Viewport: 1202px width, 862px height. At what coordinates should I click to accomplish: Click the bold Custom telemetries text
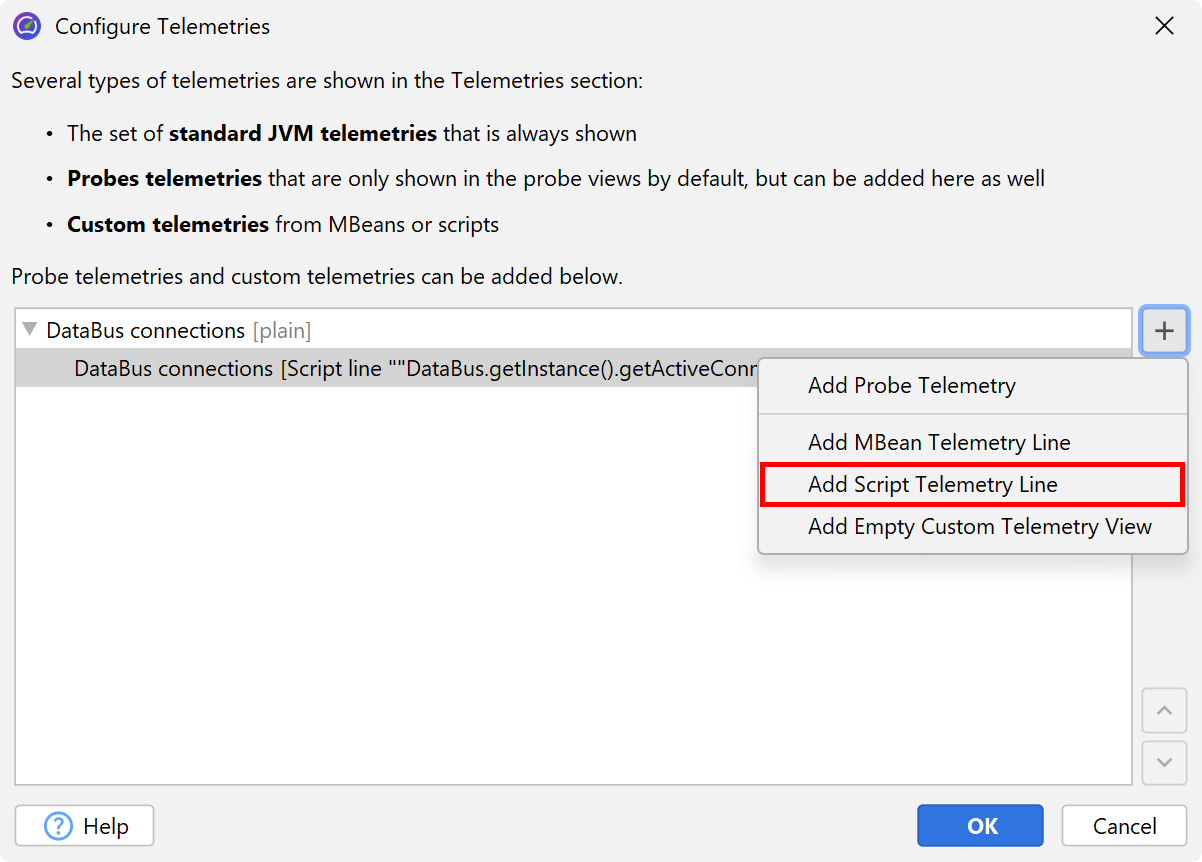(x=168, y=225)
